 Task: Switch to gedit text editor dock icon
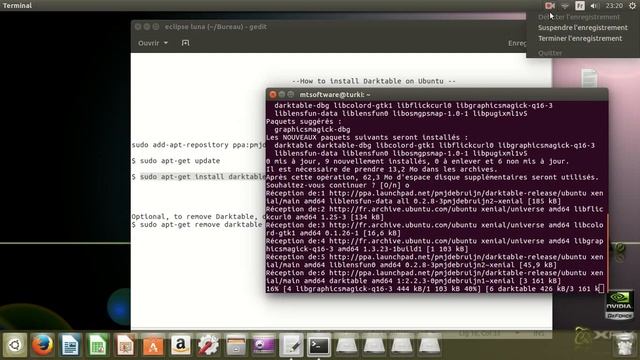pos(291,345)
